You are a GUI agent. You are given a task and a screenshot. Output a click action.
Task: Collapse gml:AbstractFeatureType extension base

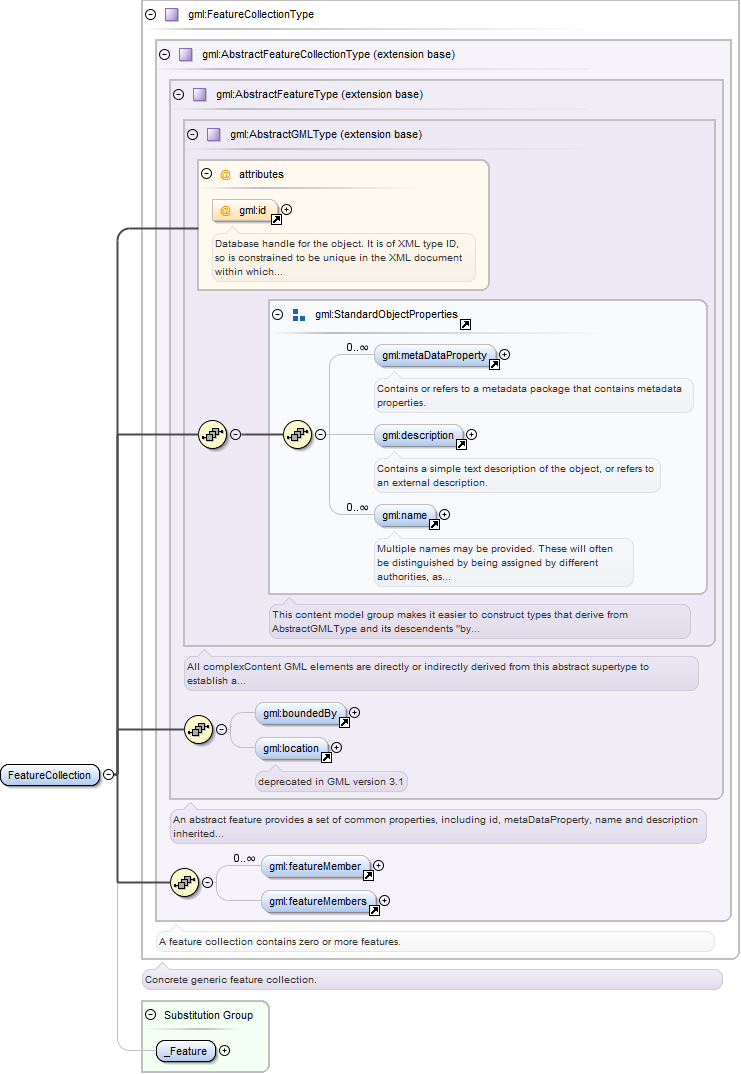pos(179,95)
